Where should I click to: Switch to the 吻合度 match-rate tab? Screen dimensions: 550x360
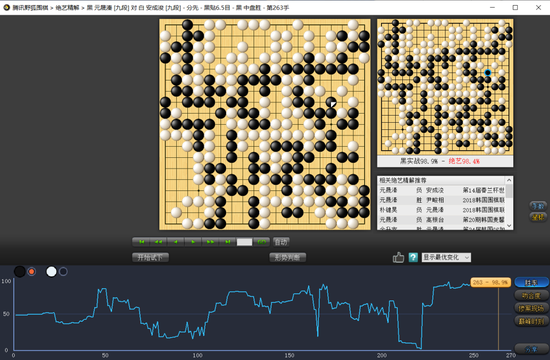coord(531,295)
